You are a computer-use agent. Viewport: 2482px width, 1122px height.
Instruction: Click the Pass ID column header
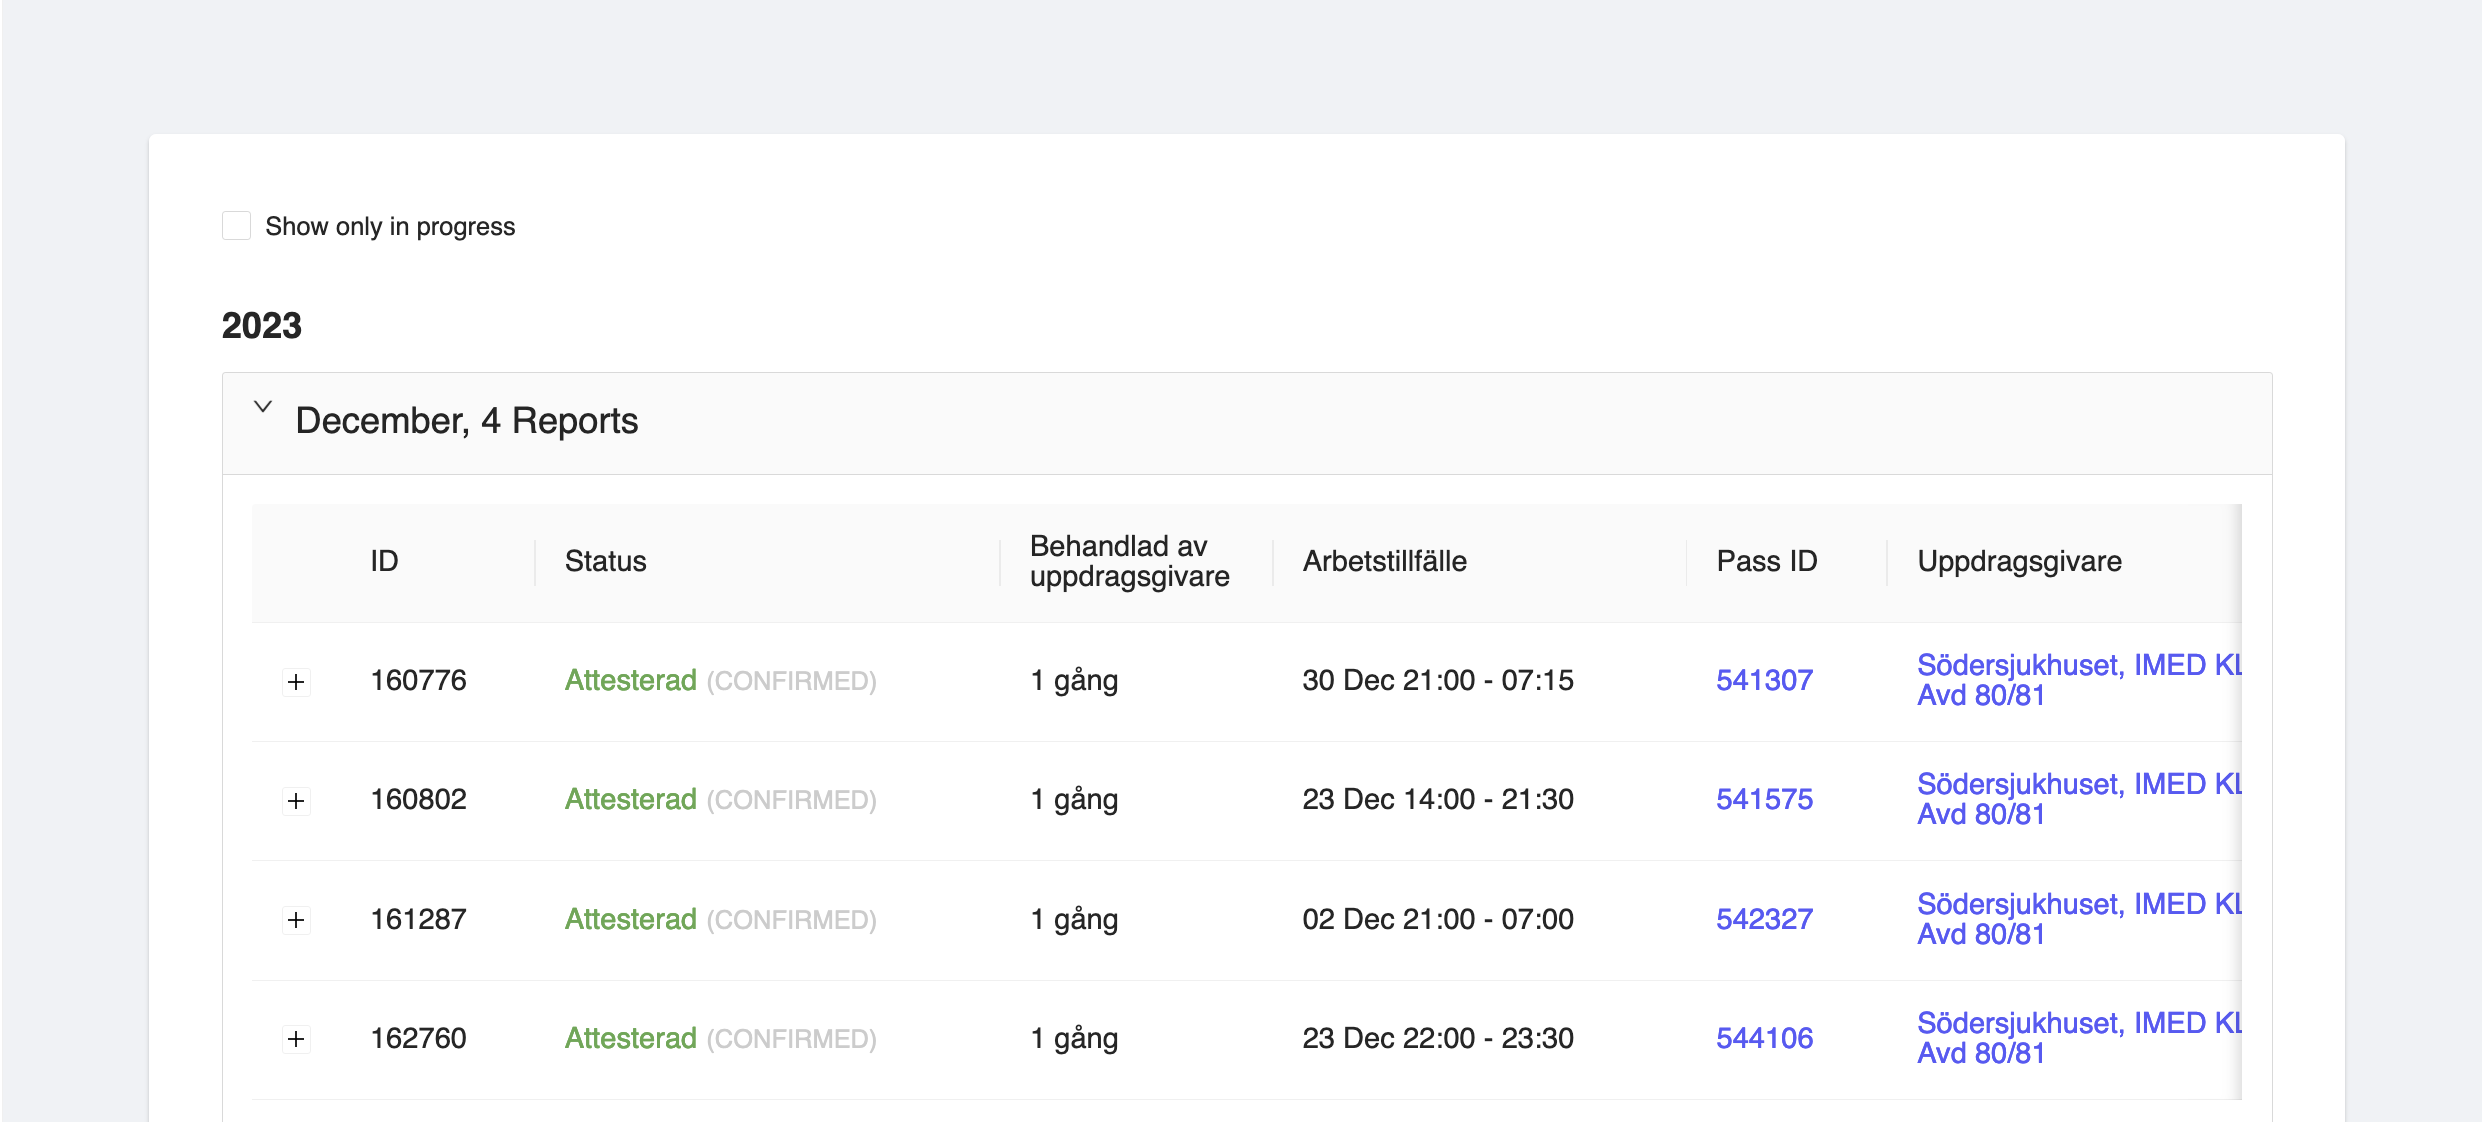(1766, 562)
